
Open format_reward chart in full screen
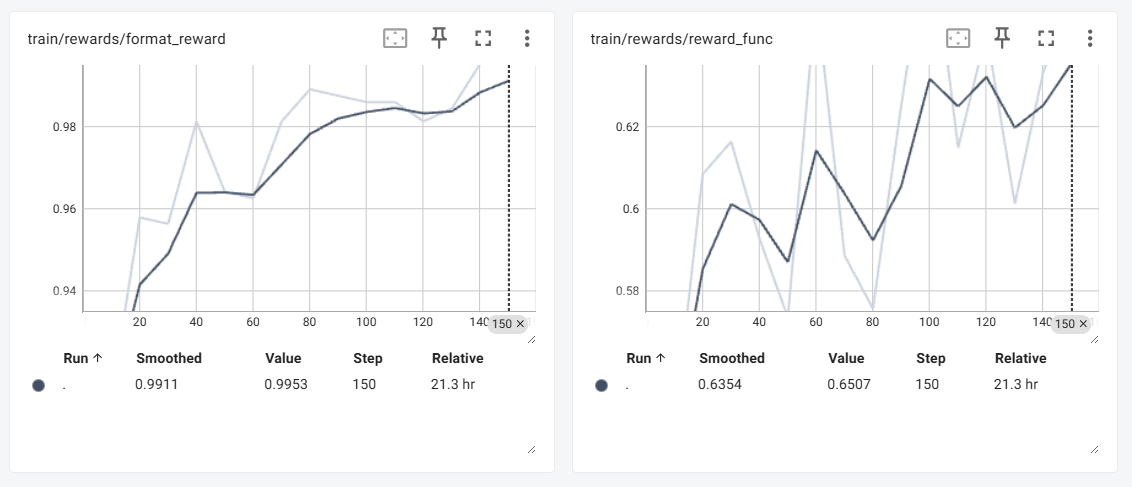tap(483, 39)
